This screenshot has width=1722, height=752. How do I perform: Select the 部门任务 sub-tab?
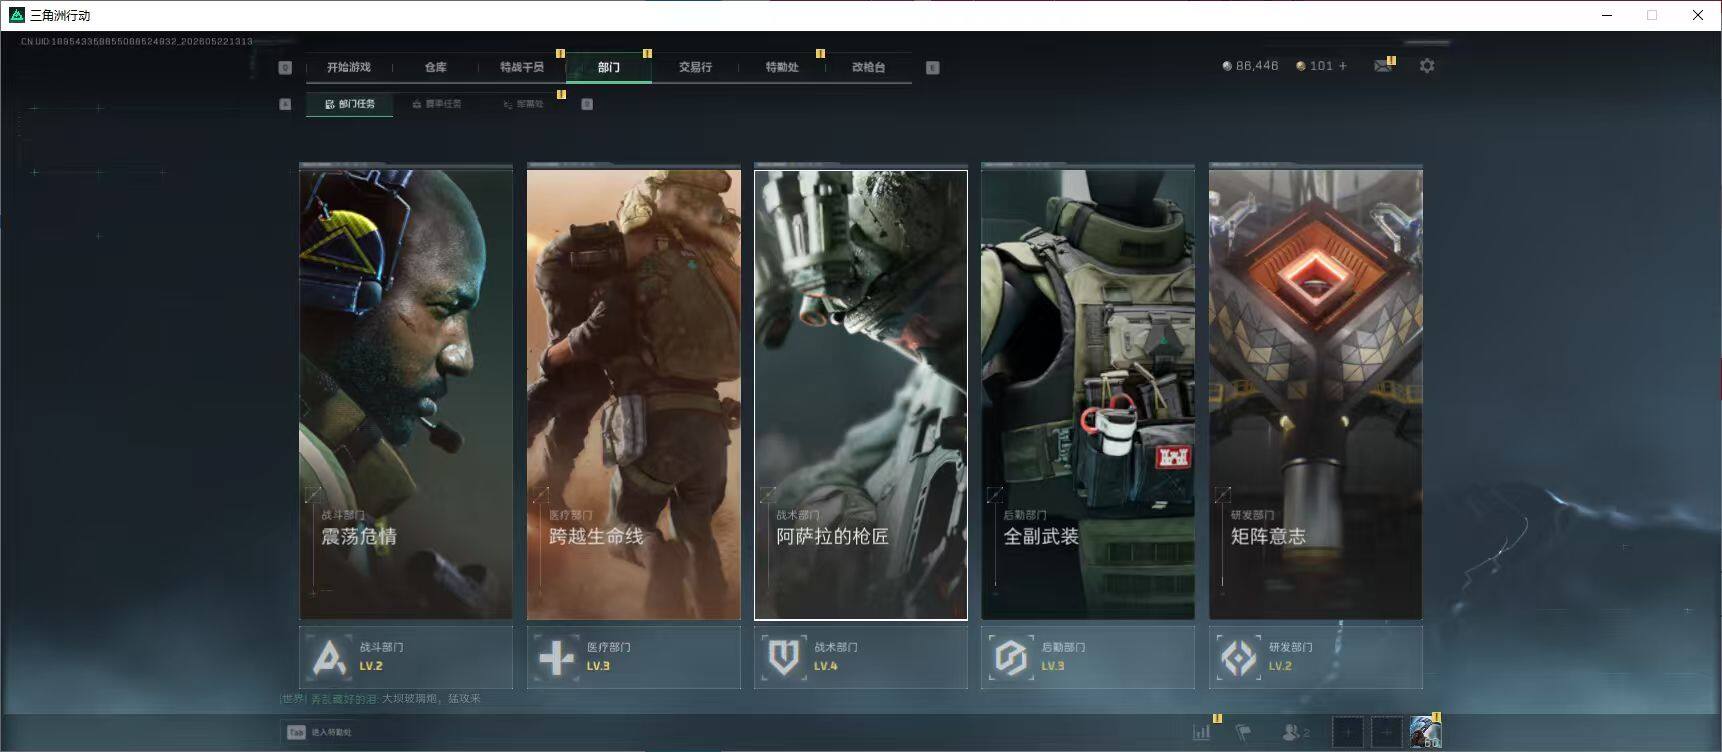click(350, 104)
